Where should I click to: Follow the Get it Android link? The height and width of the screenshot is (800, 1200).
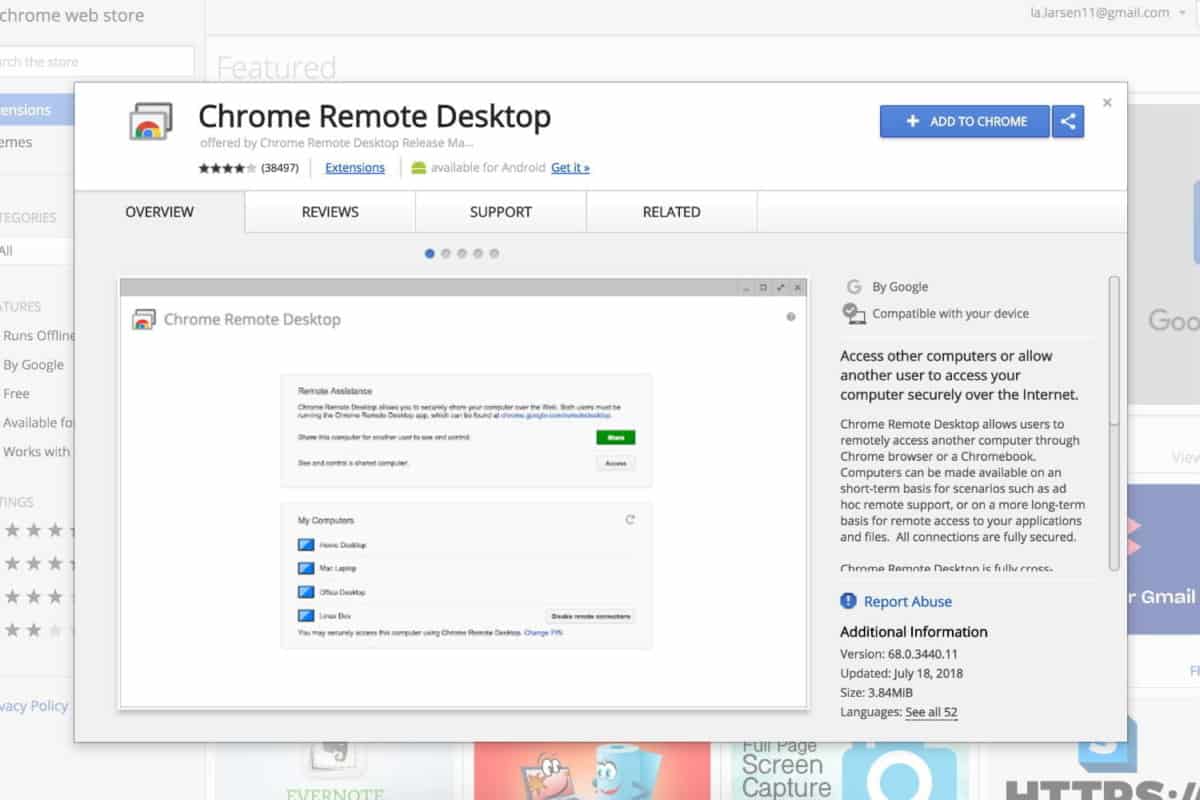(x=570, y=168)
